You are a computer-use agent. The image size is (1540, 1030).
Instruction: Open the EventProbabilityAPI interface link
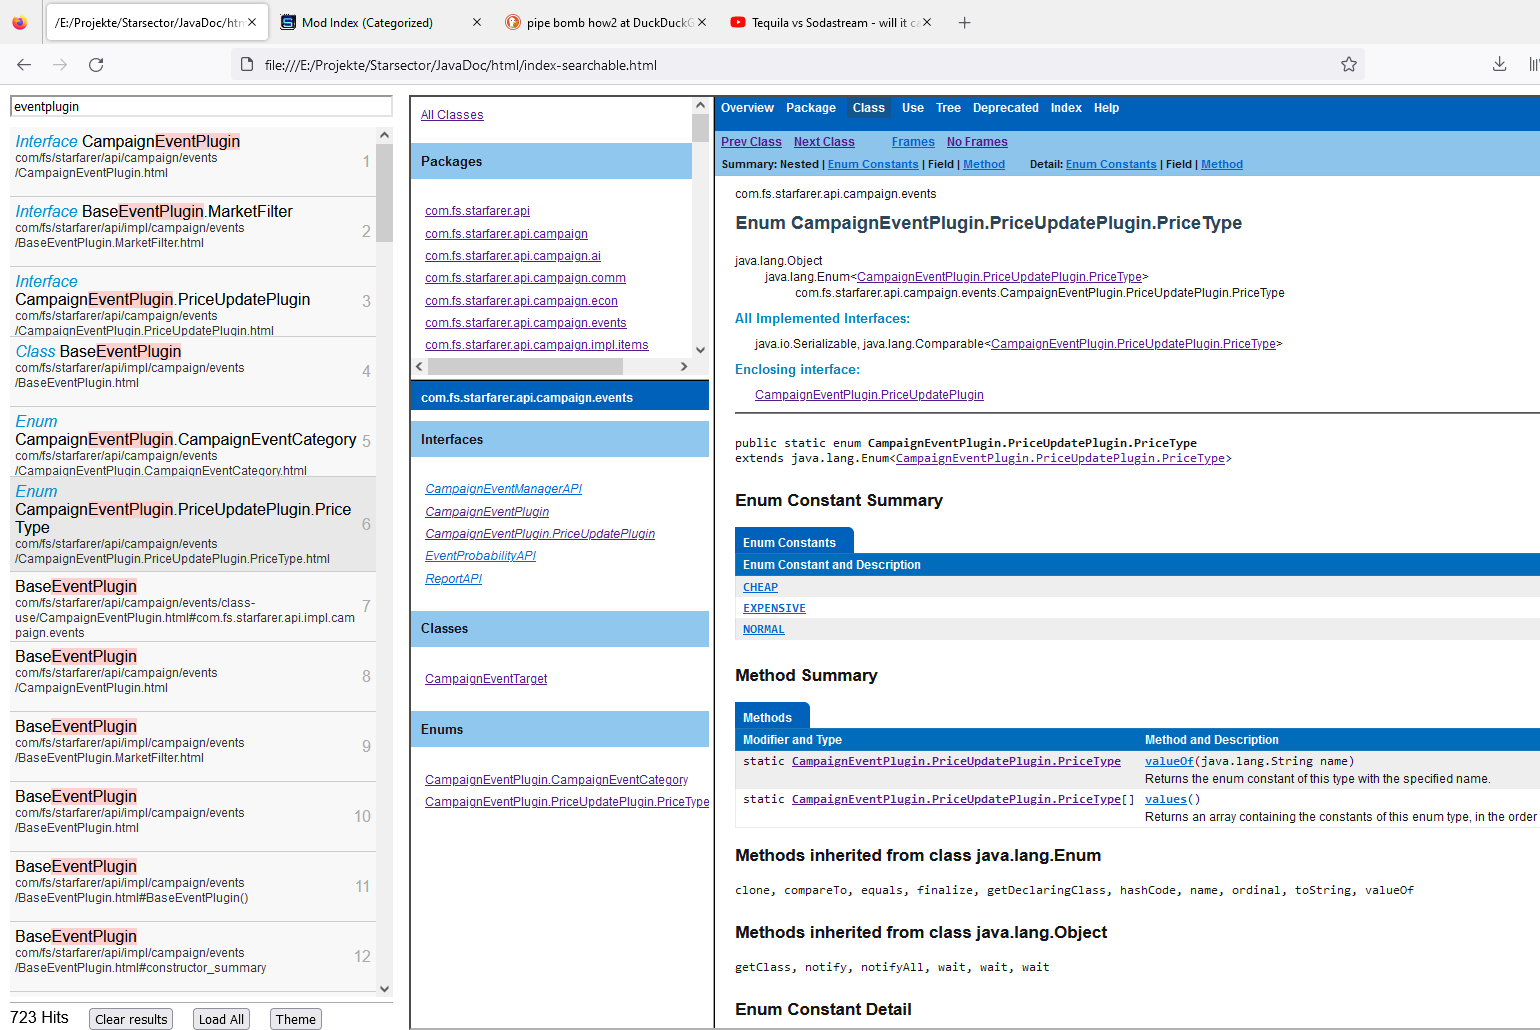tap(480, 556)
